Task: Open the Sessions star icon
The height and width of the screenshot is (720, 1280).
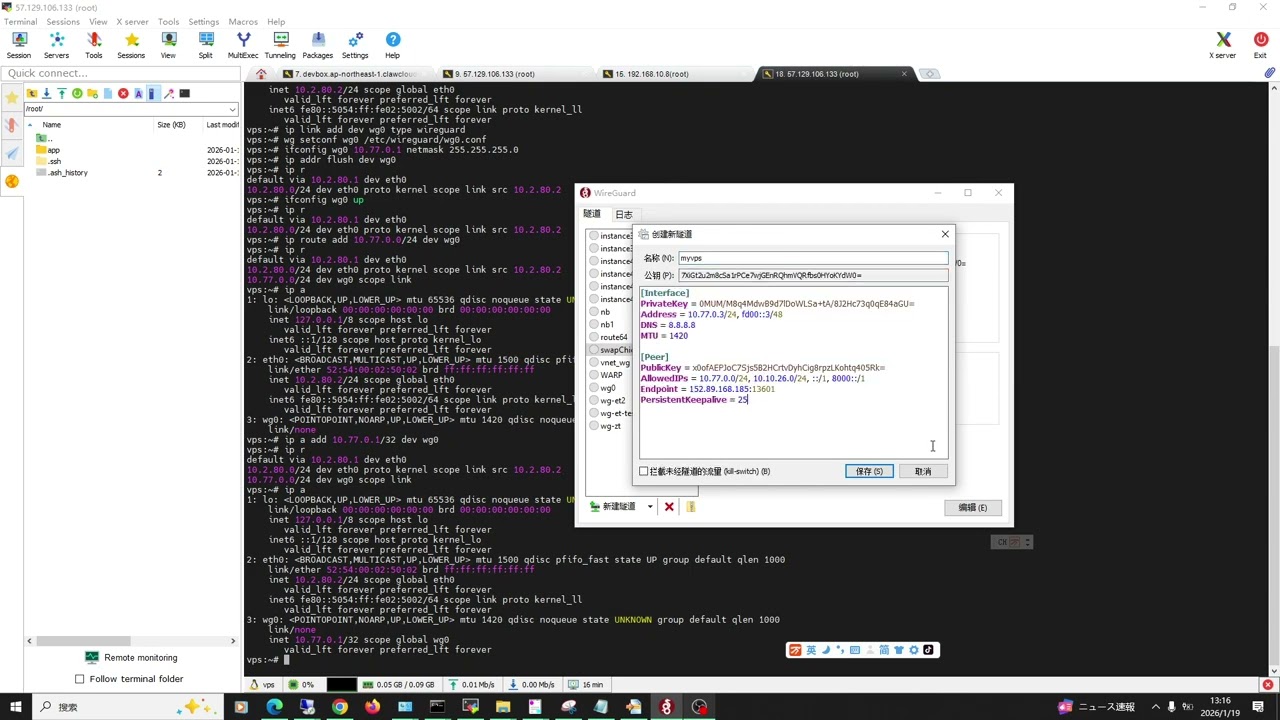Action: pyautogui.click(x=131, y=45)
